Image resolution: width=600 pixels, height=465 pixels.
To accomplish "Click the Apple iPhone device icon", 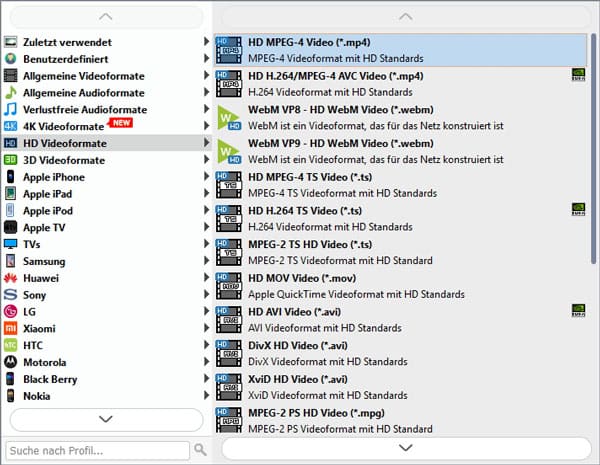I will click(11, 177).
